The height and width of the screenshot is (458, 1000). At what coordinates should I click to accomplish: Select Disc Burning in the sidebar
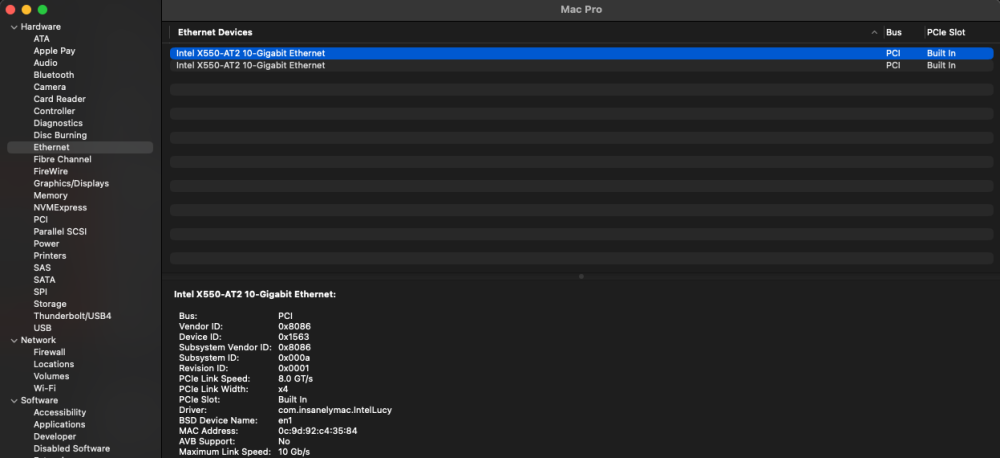coord(60,135)
